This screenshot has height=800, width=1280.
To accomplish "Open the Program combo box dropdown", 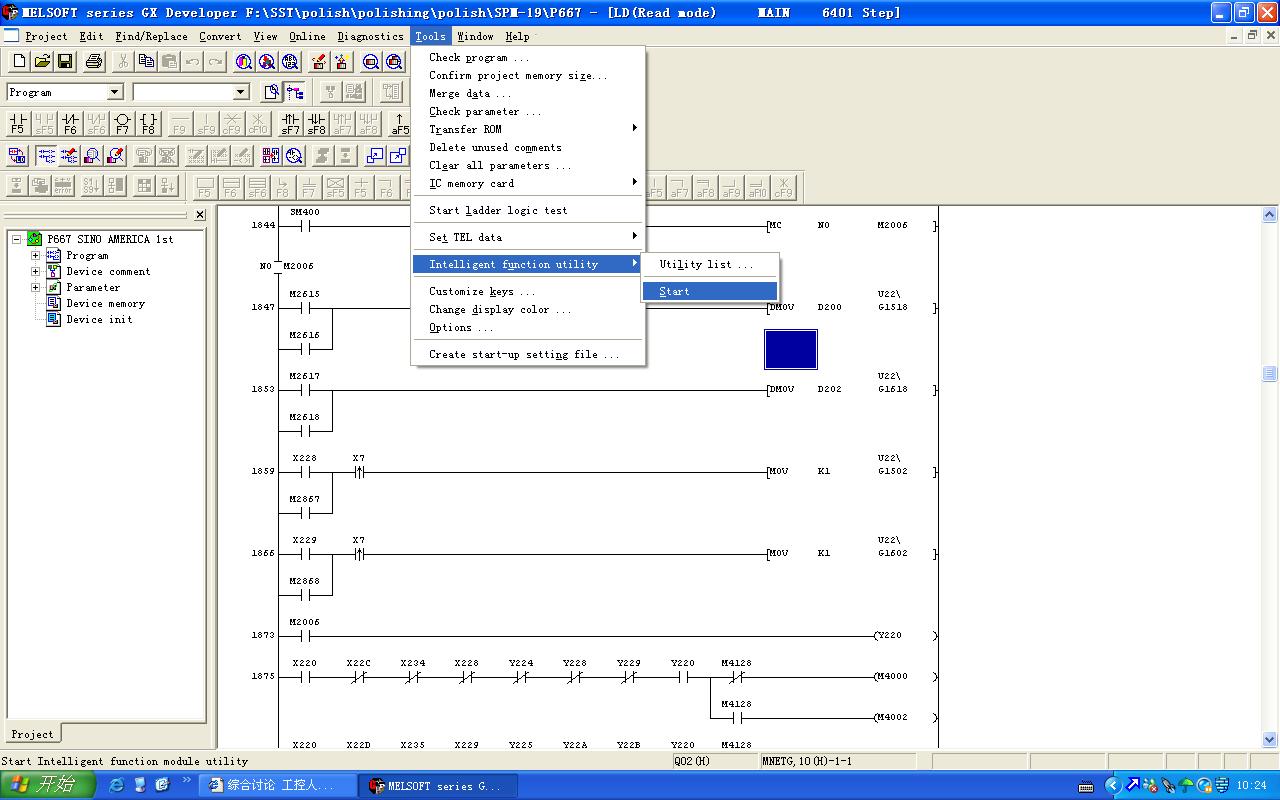I will pyautogui.click(x=114, y=93).
